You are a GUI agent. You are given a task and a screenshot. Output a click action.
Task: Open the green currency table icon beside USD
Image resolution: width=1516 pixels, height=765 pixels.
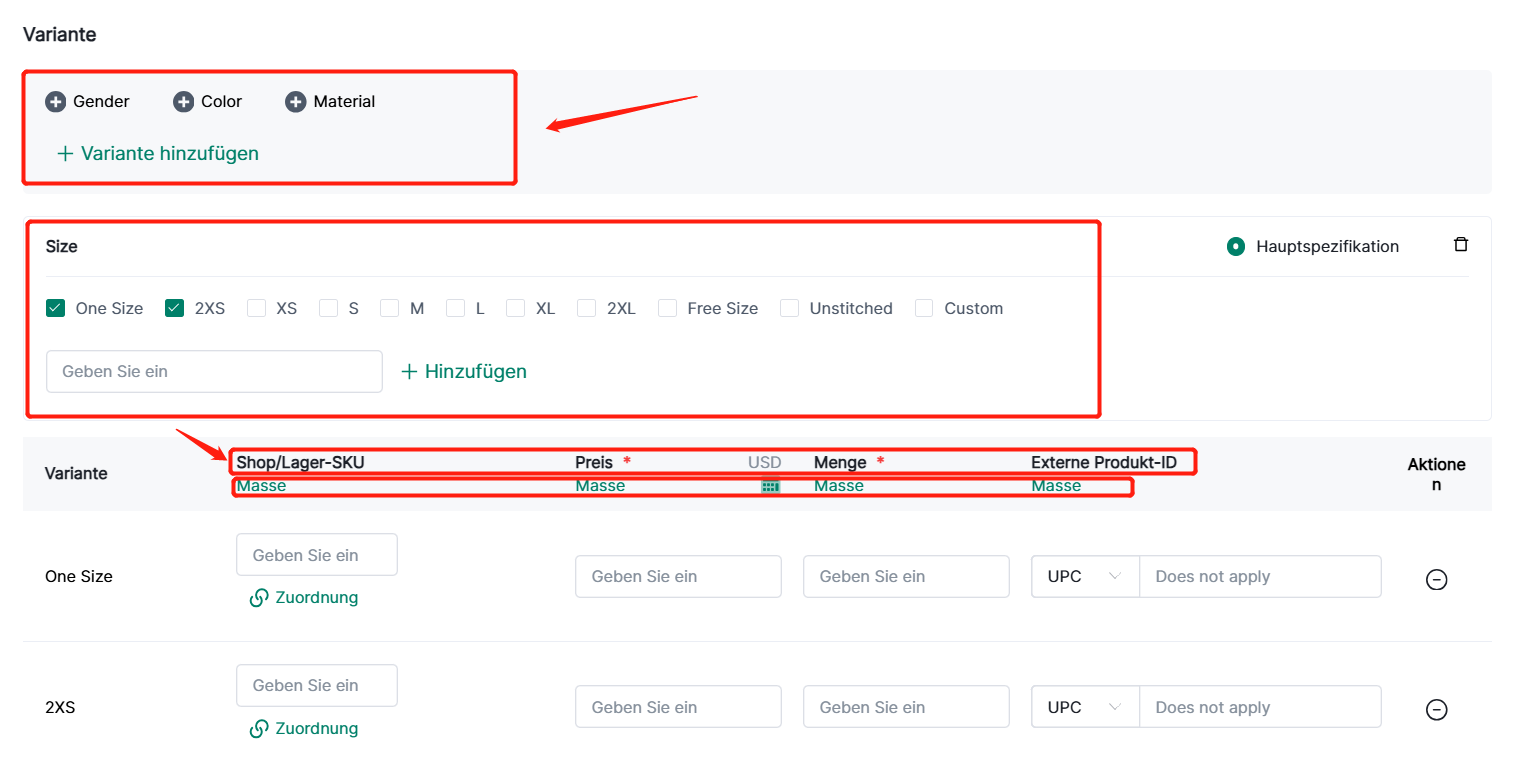coord(770,487)
